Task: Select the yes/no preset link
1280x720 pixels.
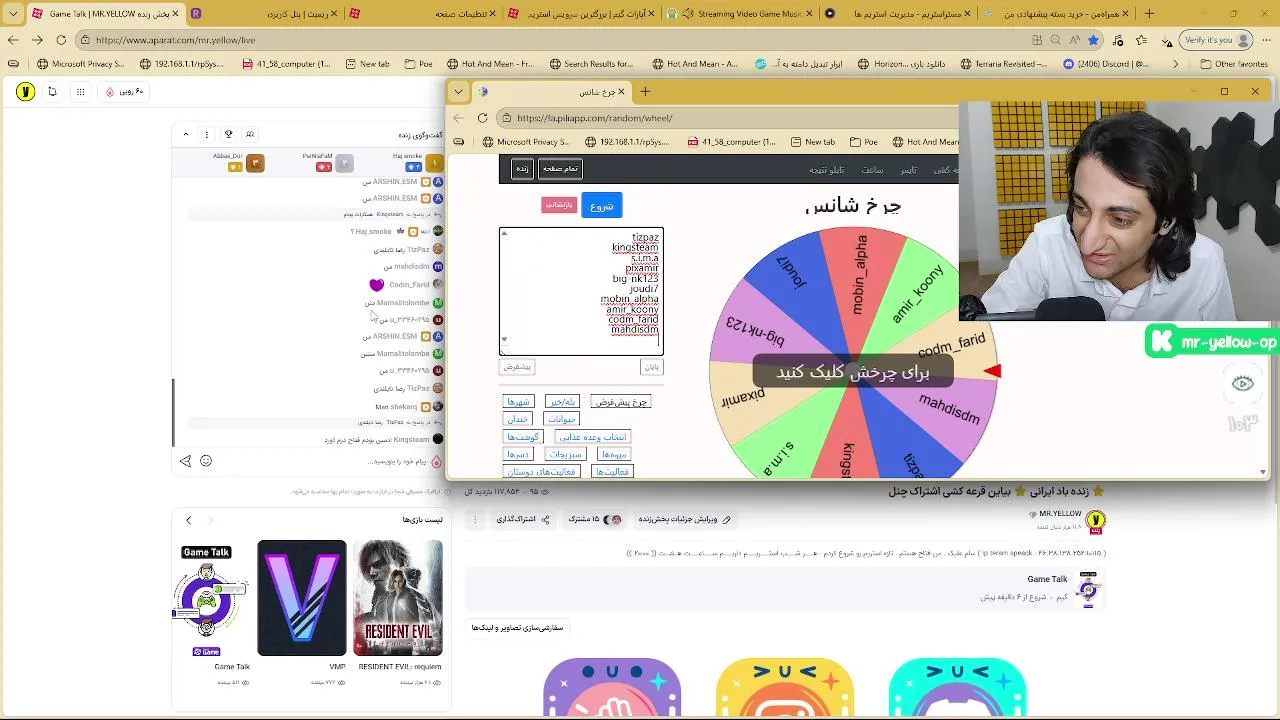Action: tap(562, 402)
